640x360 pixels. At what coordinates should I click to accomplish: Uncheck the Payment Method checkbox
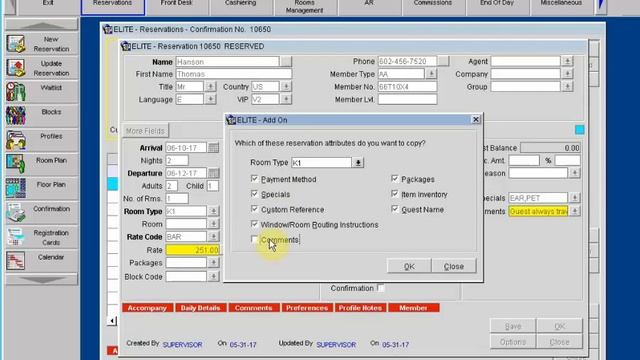254,179
